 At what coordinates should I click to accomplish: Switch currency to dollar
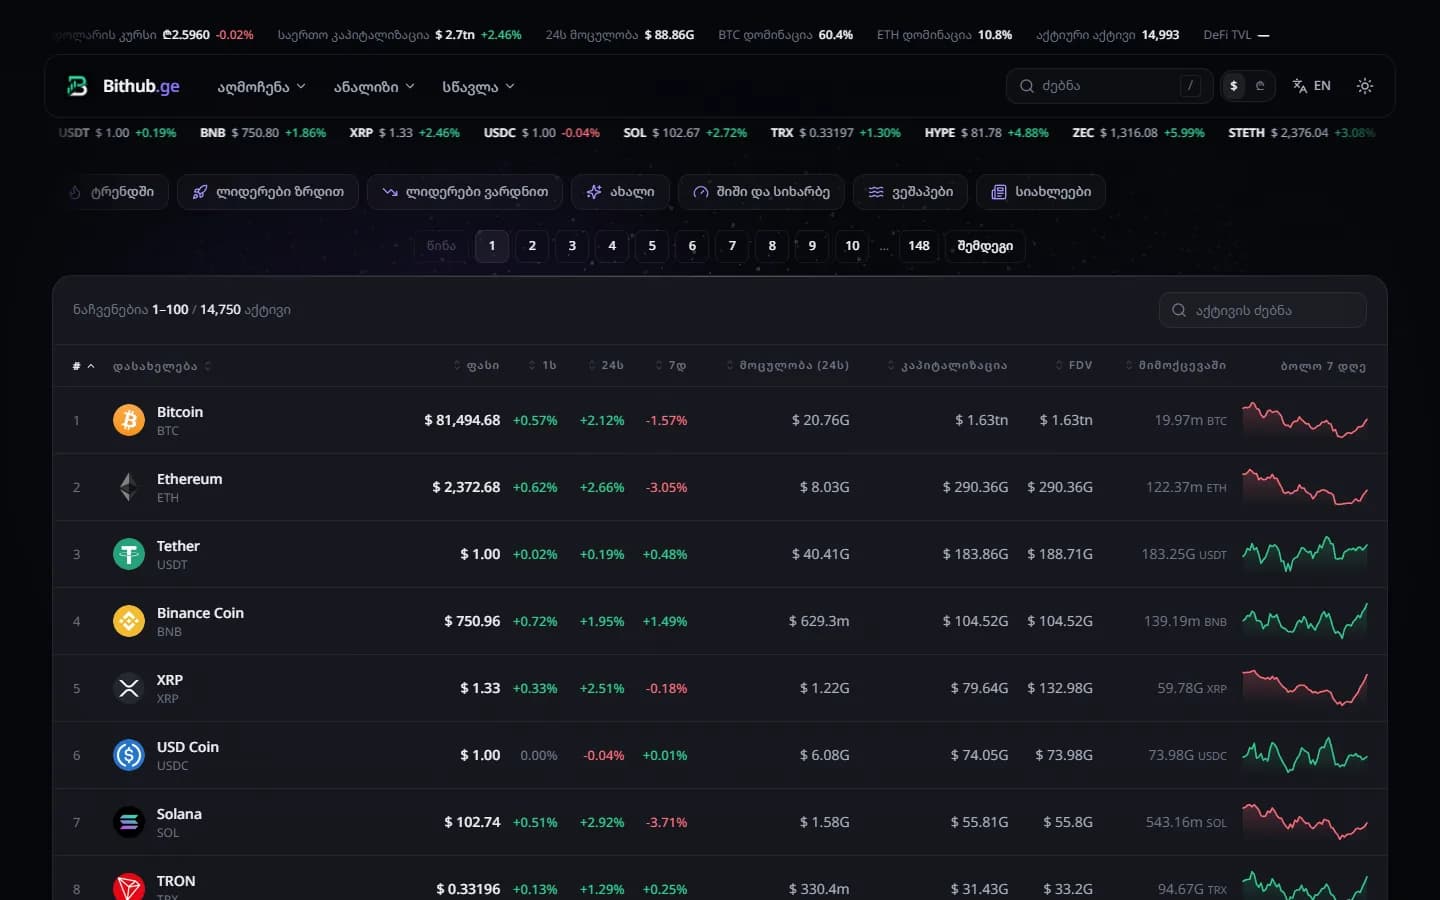1234,86
